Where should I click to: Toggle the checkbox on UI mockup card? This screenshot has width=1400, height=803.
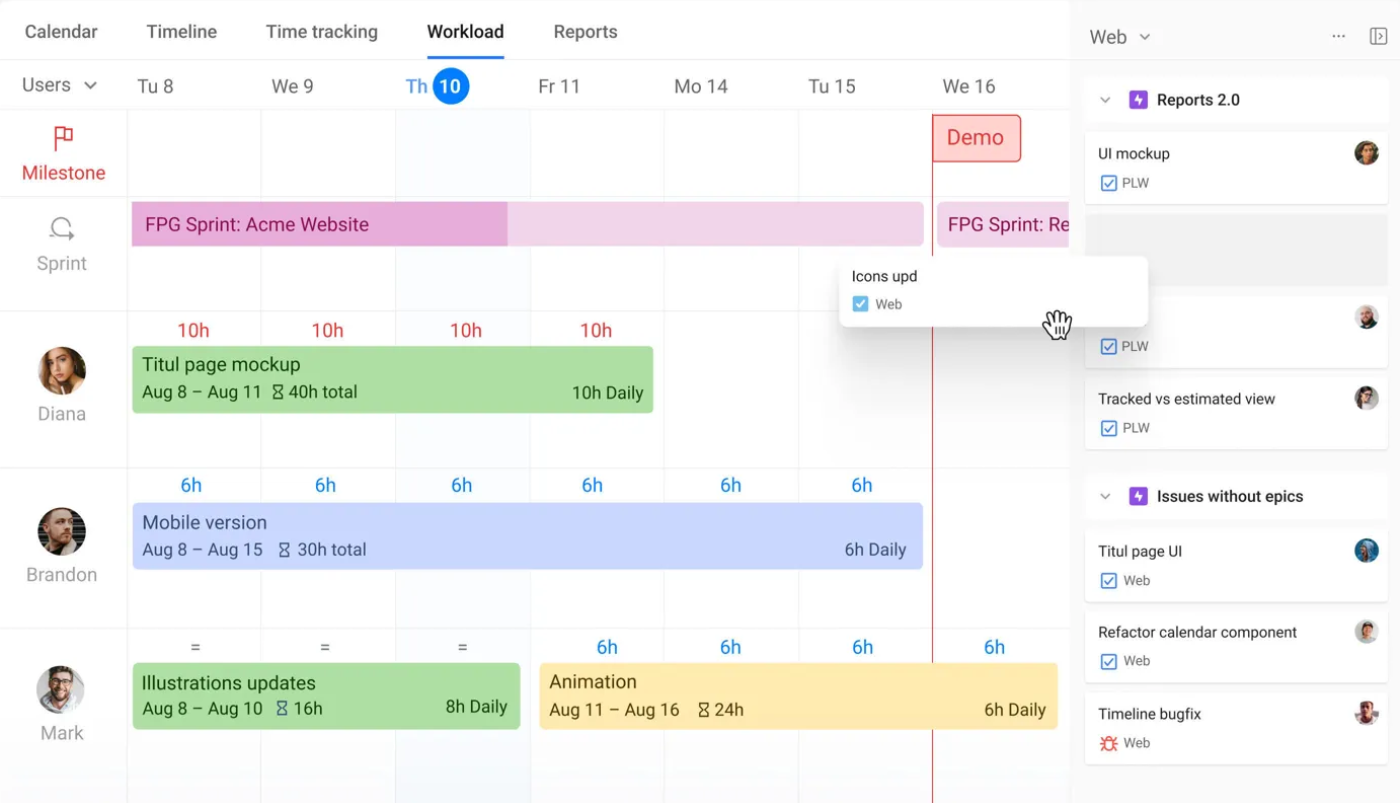[x=1108, y=183]
